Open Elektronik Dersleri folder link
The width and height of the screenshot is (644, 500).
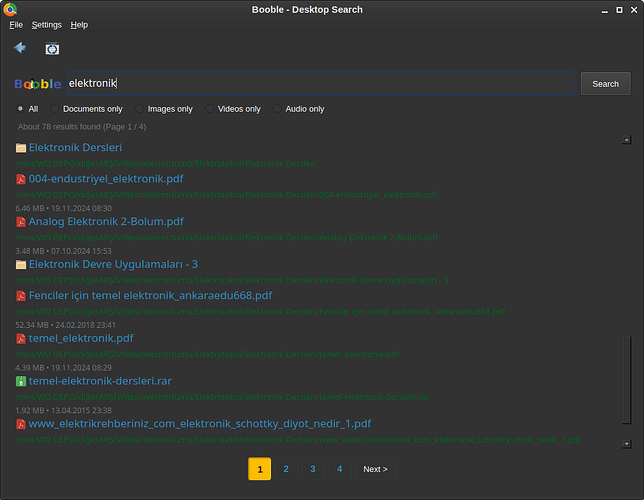(x=75, y=147)
